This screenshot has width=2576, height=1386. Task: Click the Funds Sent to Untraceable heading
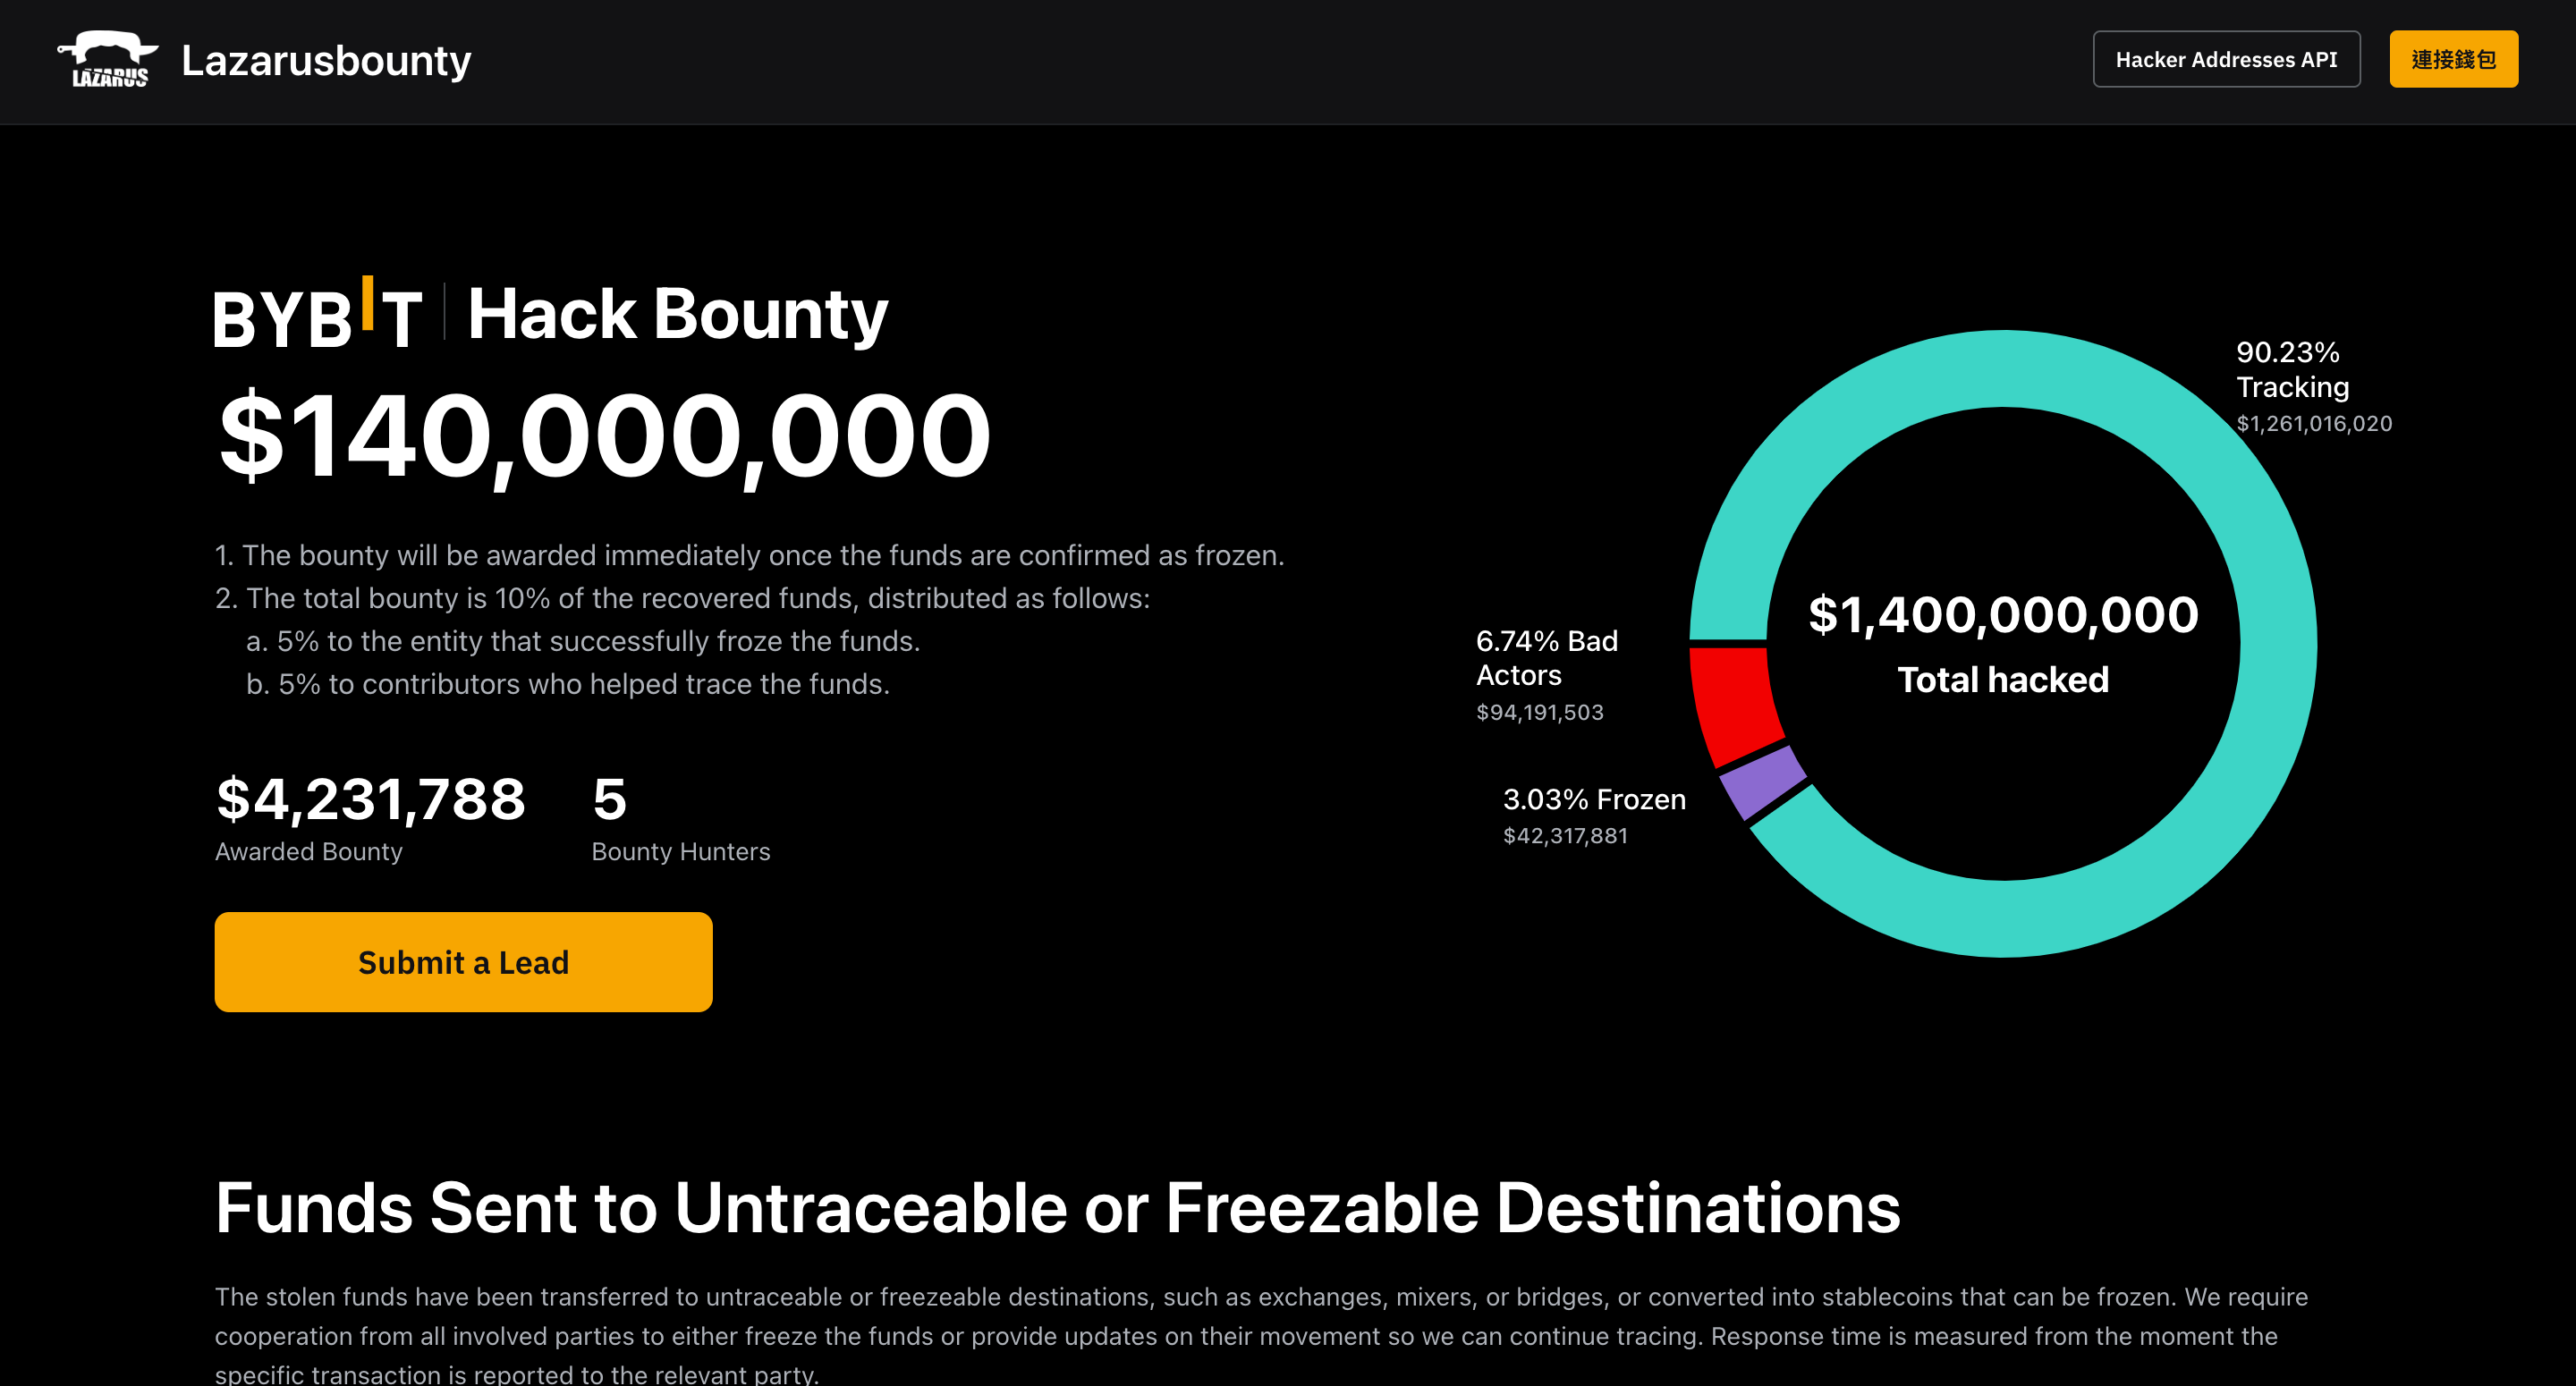pos(1057,1207)
